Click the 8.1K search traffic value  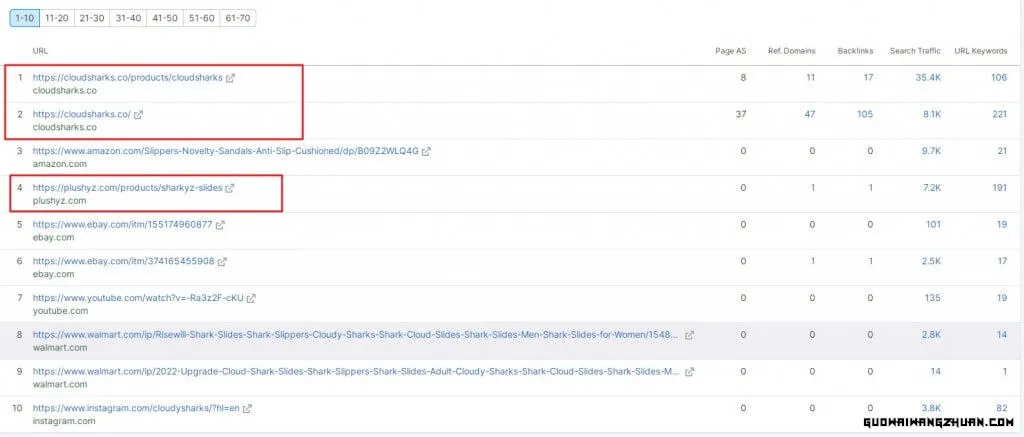(931, 114)
